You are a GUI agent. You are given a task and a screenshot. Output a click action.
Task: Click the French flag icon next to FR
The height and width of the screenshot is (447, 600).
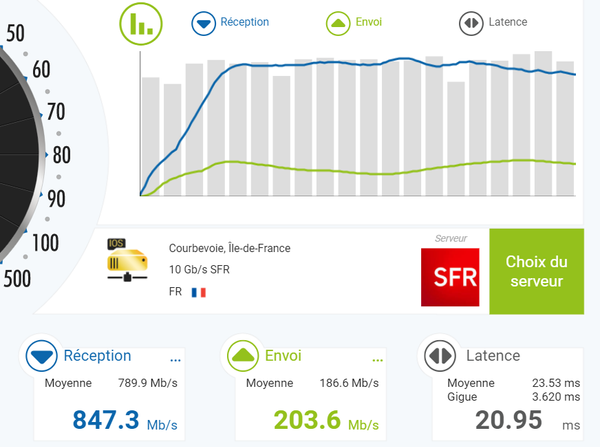[199, 292]
